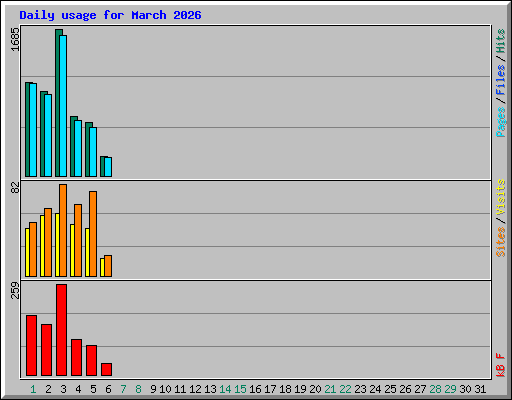Click the 82 axis maximum value
This screenshot has width=512, height=400.
point(15,188)
